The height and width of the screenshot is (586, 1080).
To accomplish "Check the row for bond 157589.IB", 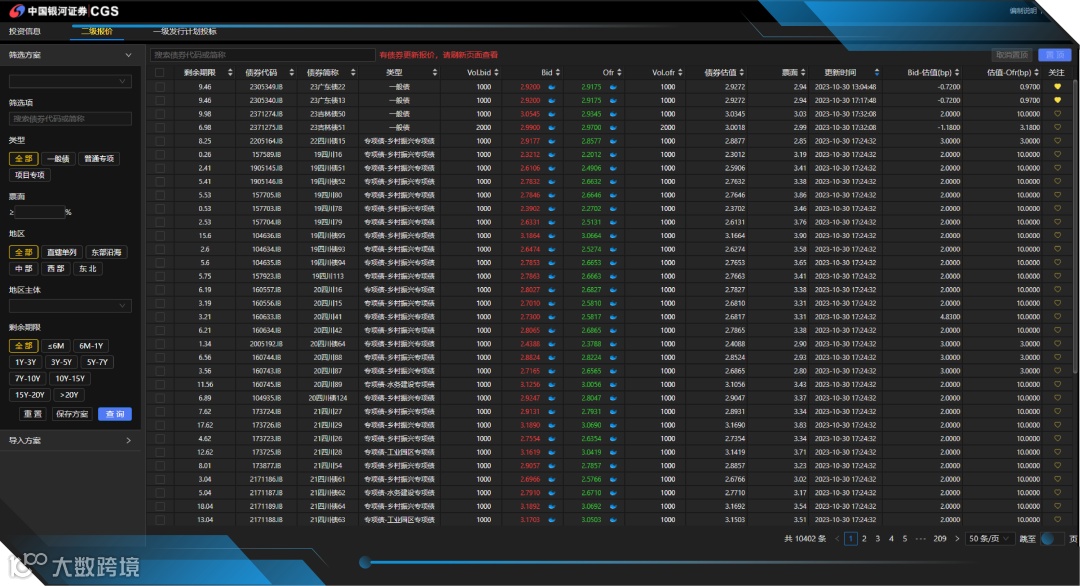I will (x=160, y=154).
